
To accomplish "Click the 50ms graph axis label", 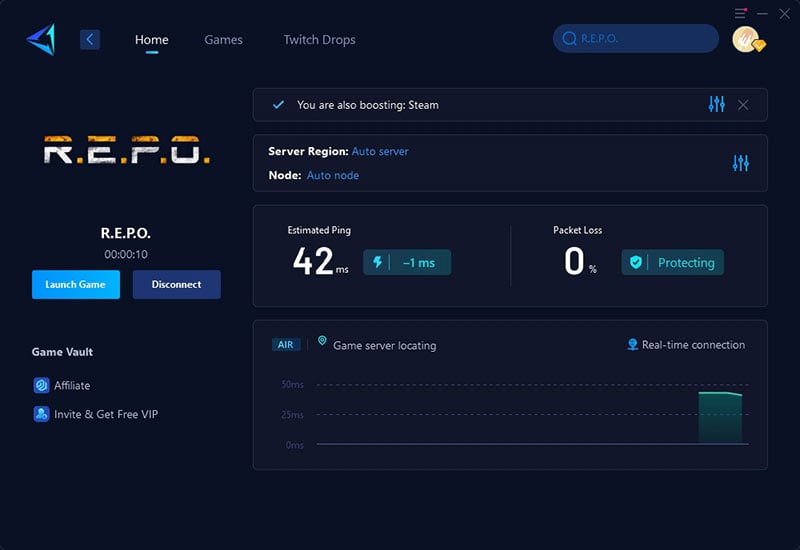I will click(x=292, y=384).
